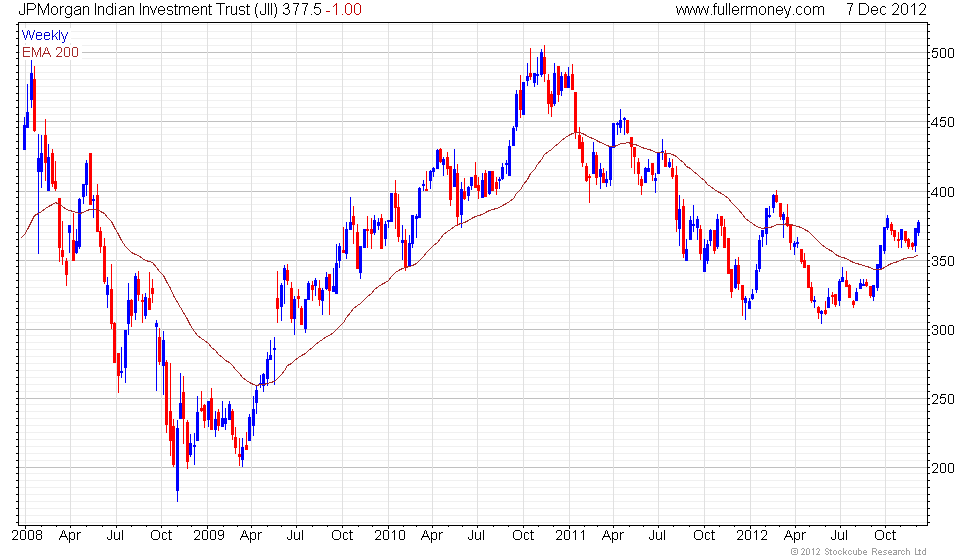Click the 450 price axis label

pos(943,122)
